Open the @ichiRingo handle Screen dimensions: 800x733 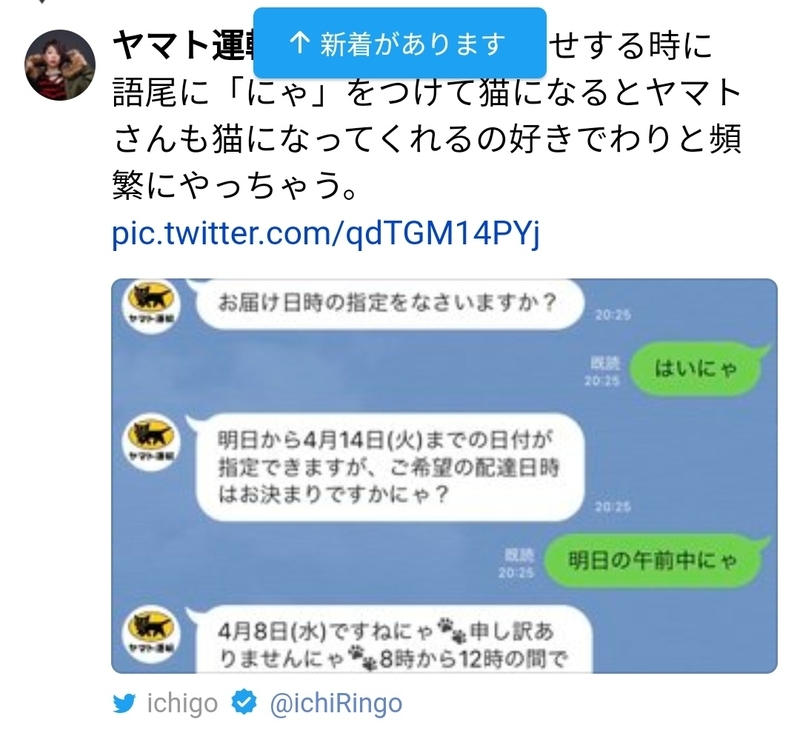336,703
